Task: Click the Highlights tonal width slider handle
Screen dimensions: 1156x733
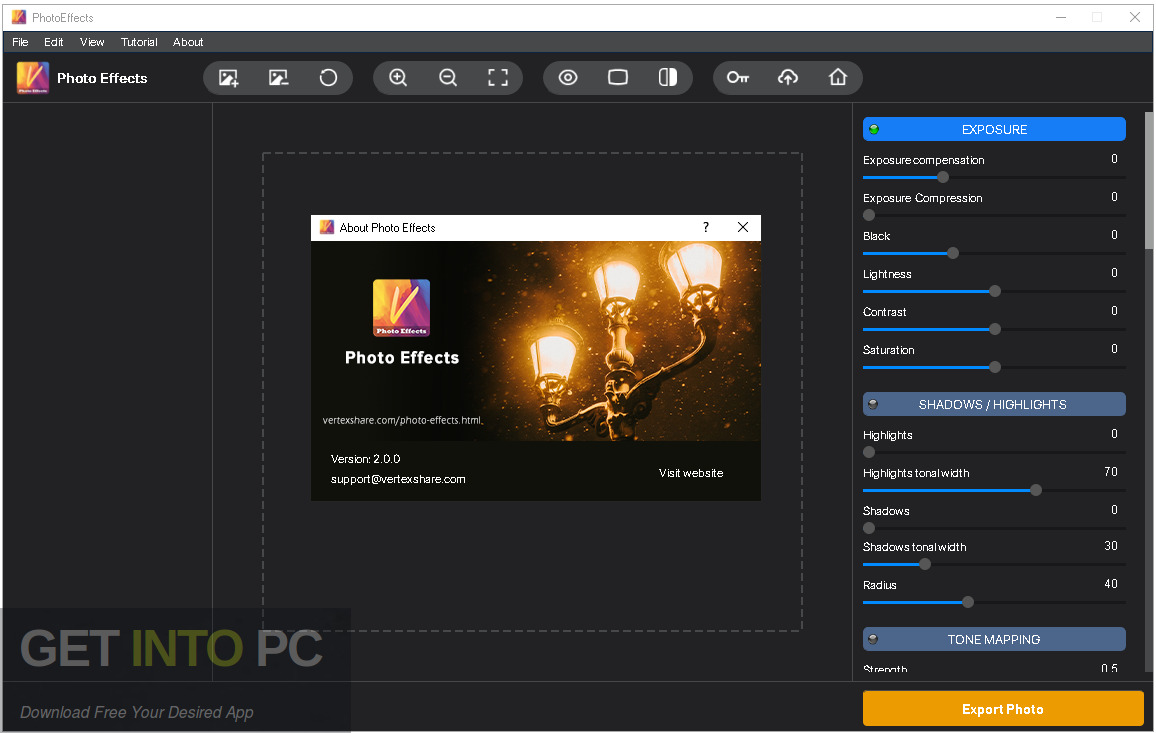Action: 1036,490
